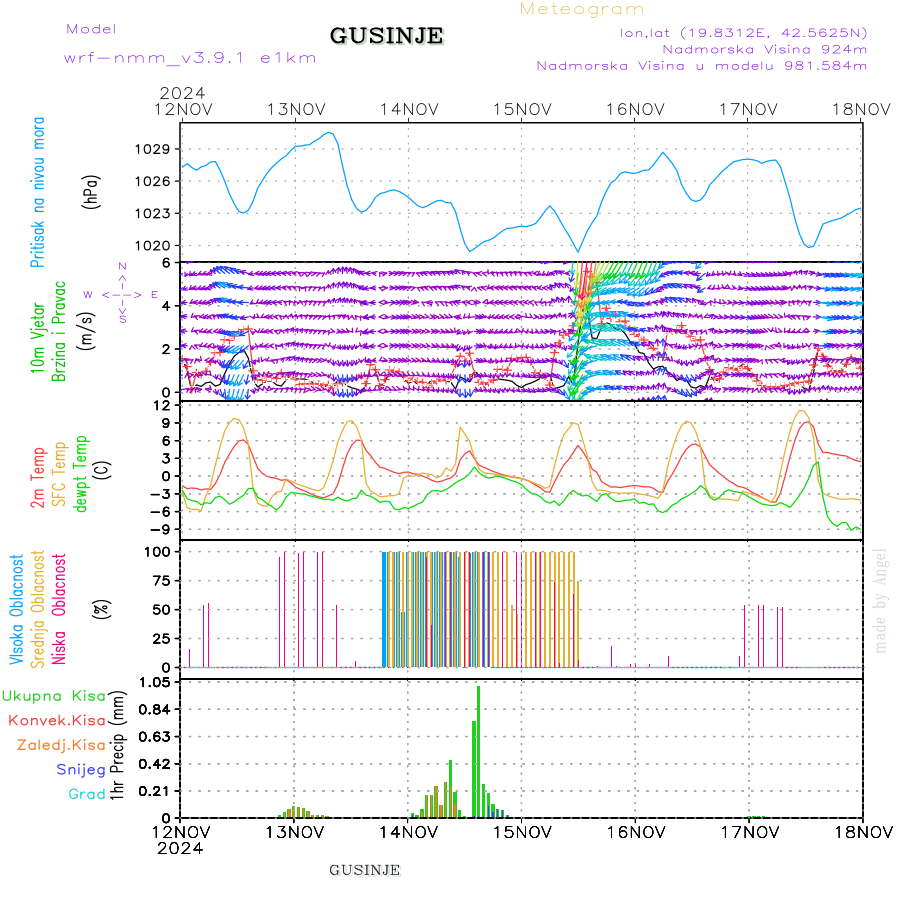Click the top-axis '18NOV' date label
900x900 pixels.
[862, 109]
